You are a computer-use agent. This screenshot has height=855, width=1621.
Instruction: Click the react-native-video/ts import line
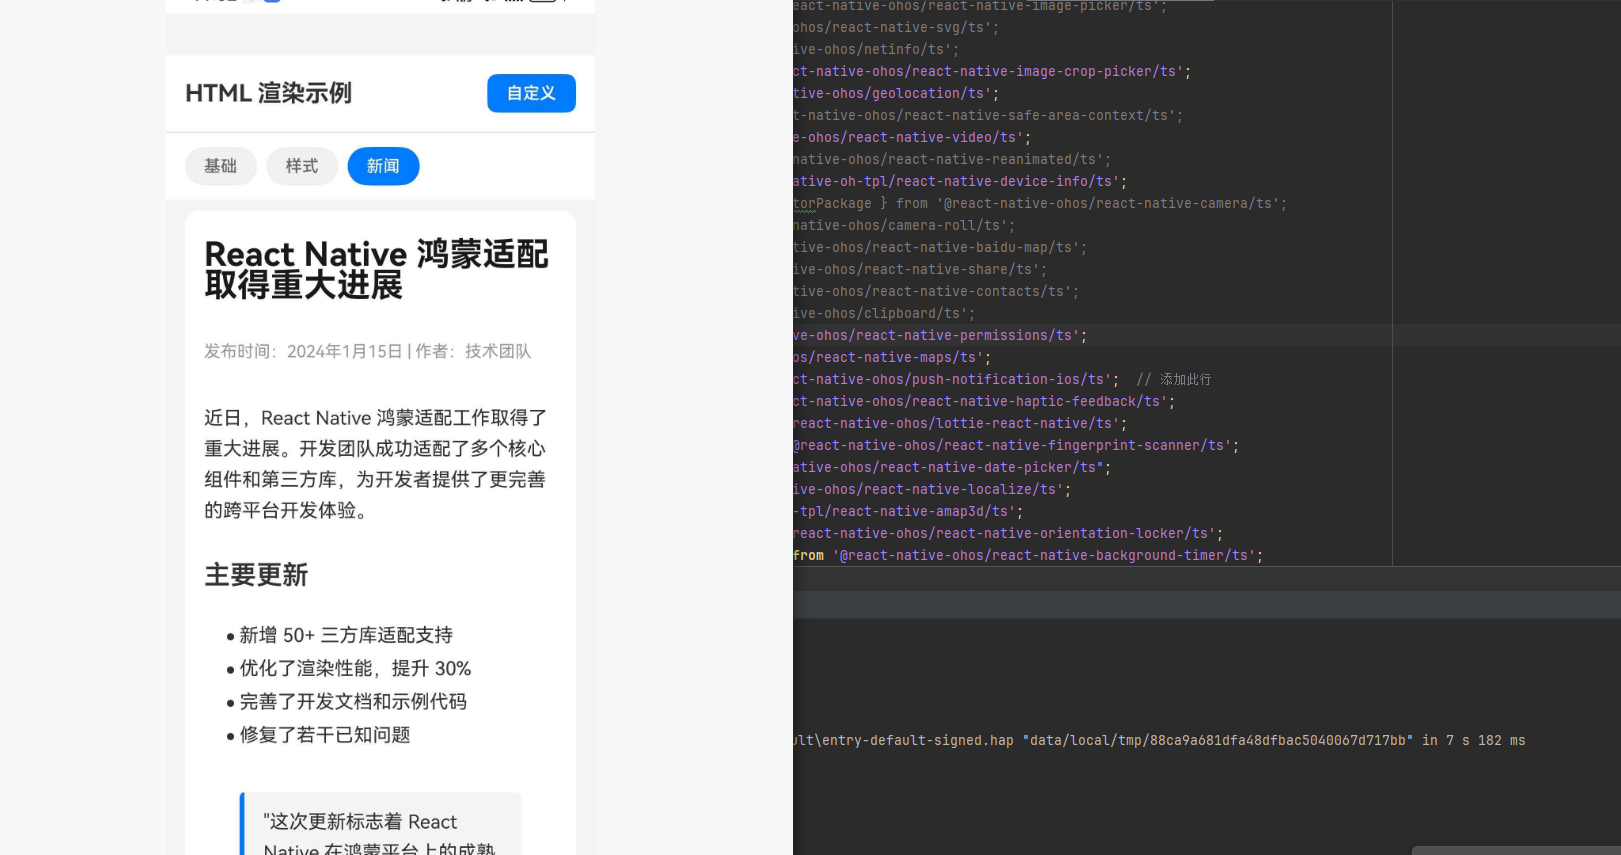[x=911, y=137]
